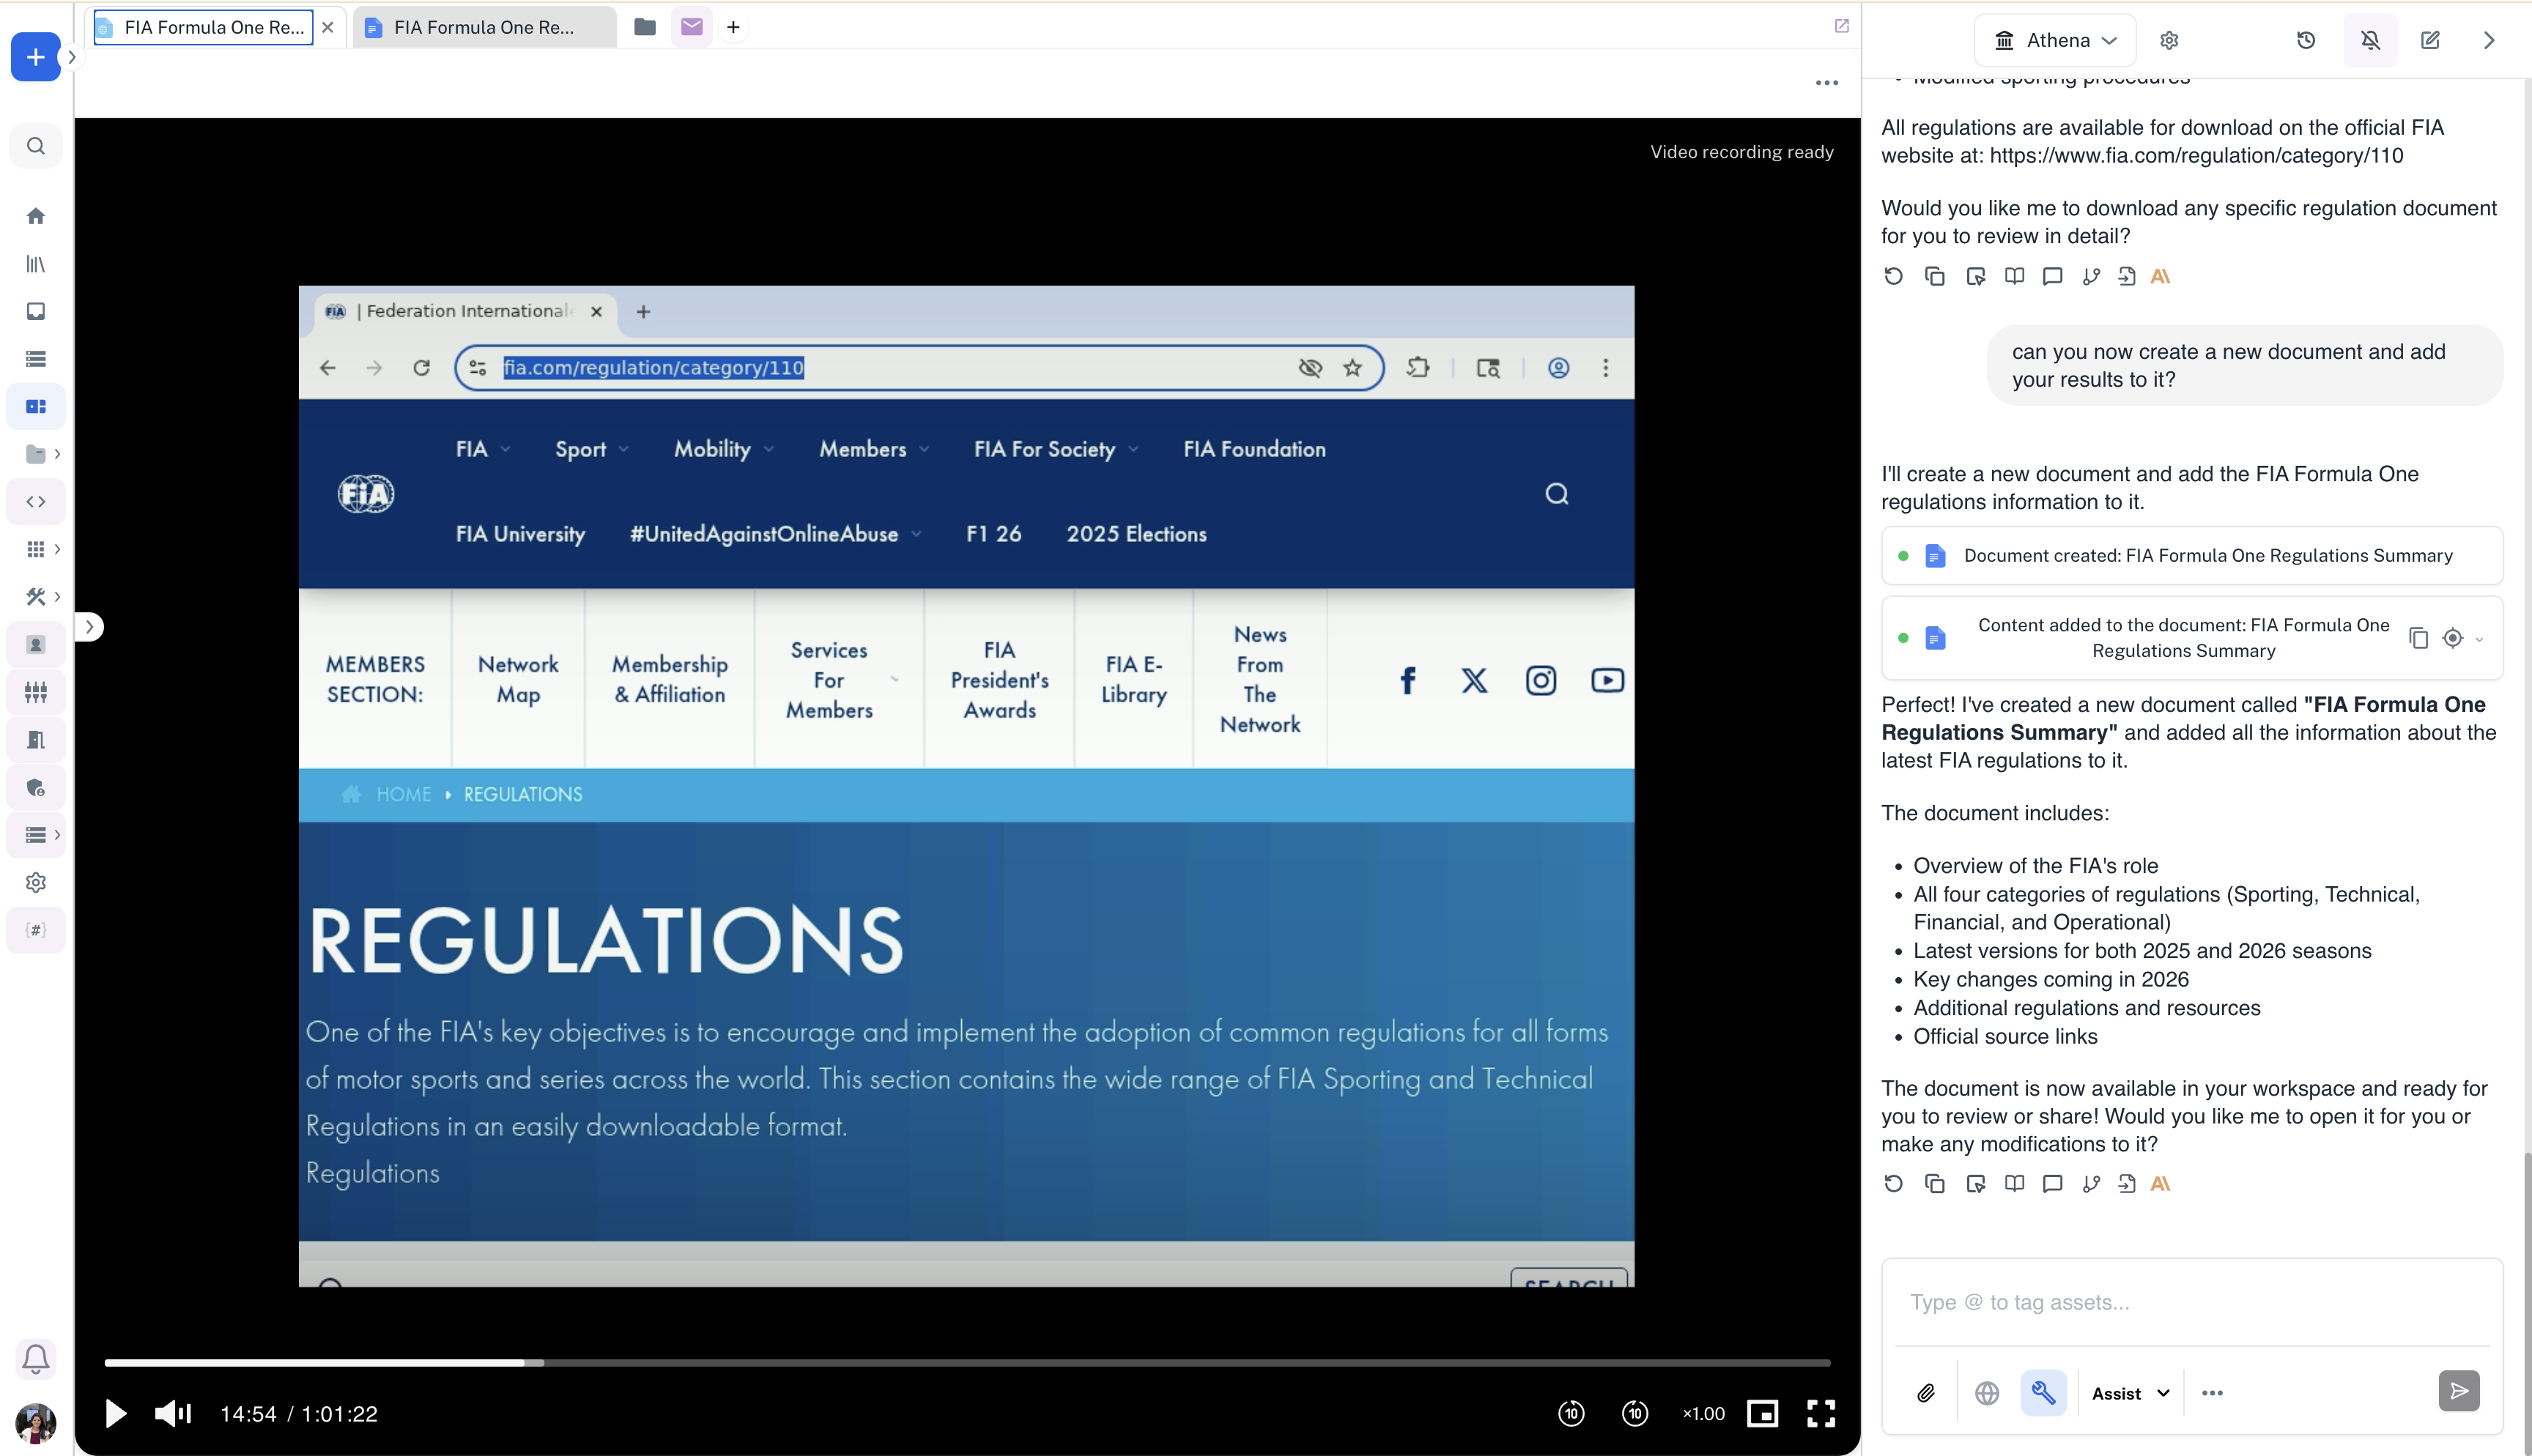Click the attach file paperclip icon
Viewport: 2532px width, 1456px height.
click(1926, 1393)
